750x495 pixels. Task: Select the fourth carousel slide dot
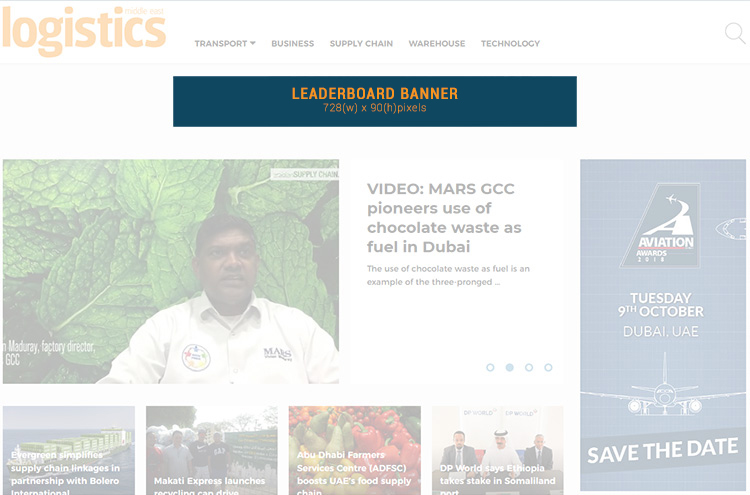click(548, 367)
